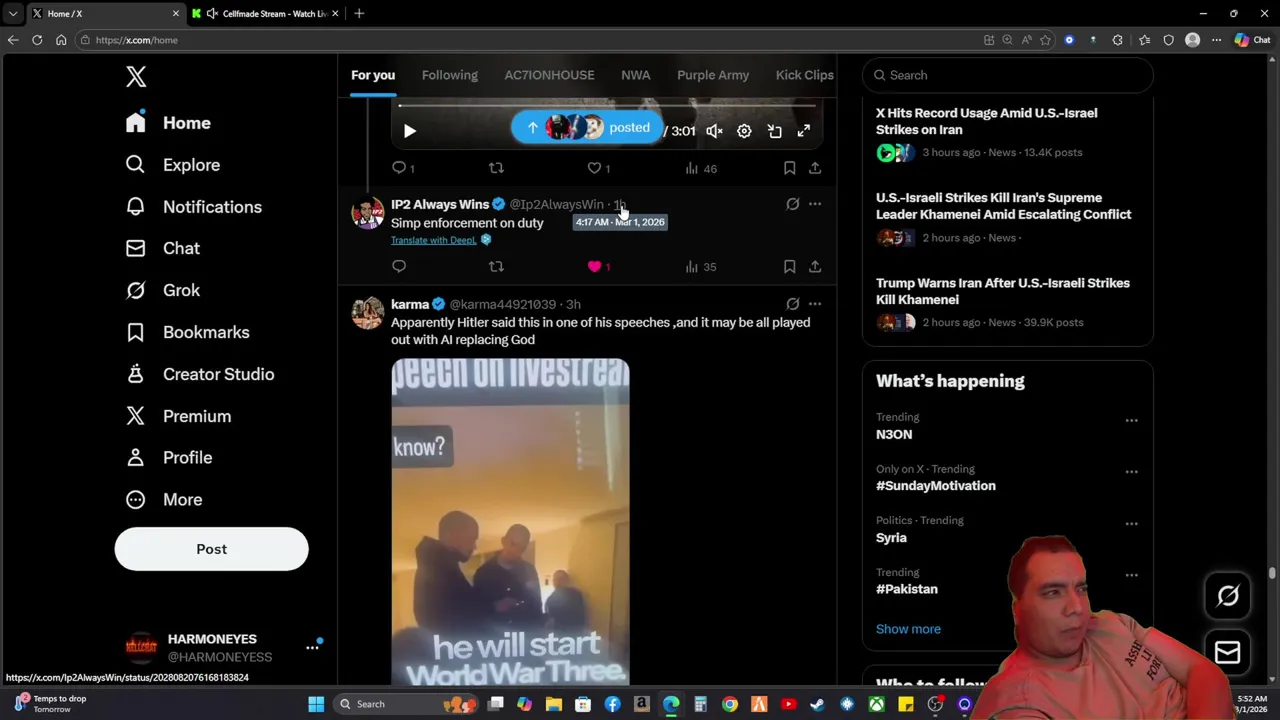Screen dimensions: 1280x720
Task: Open more options for #Pakistan trend
Action: tap(1131, 575)
